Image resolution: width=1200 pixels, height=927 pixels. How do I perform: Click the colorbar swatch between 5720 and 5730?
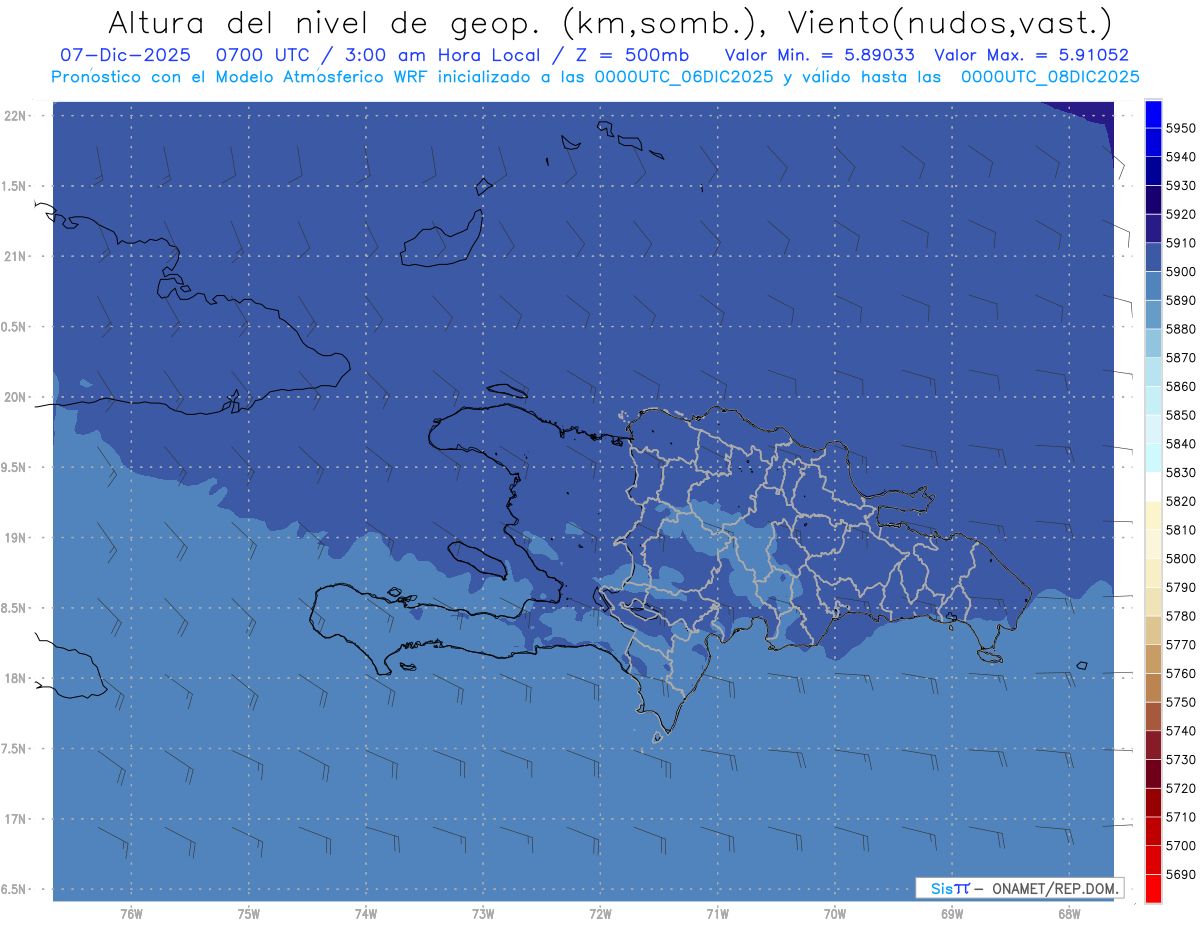[1153, 774]
